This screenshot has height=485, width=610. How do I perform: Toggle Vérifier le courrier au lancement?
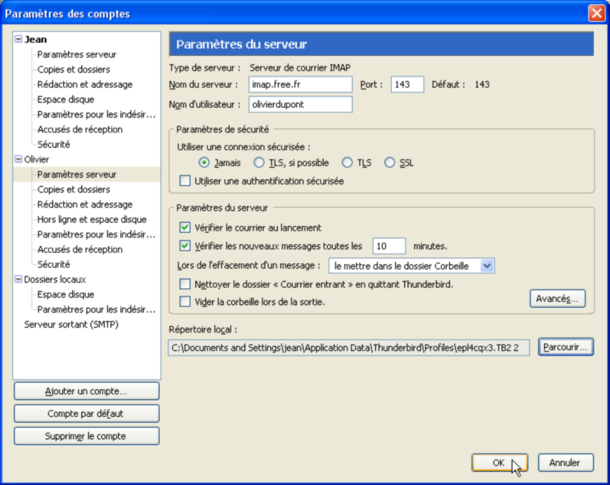pyautogui.click(x=185, y=228)
